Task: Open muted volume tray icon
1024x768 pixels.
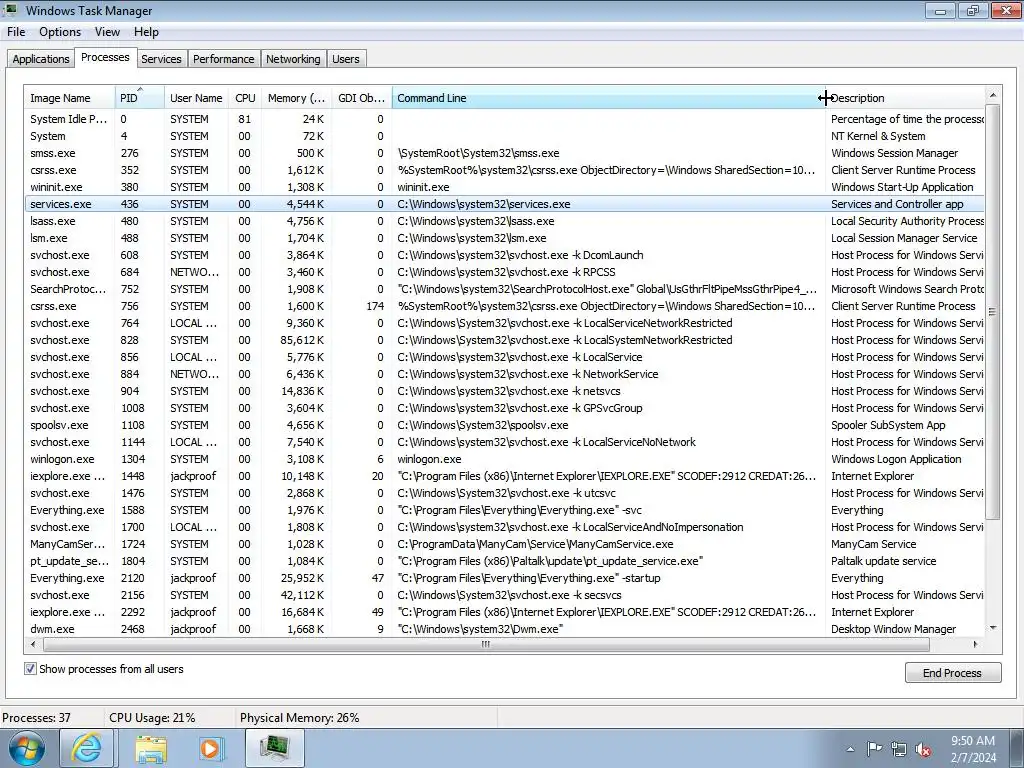Action: [923, 749]
